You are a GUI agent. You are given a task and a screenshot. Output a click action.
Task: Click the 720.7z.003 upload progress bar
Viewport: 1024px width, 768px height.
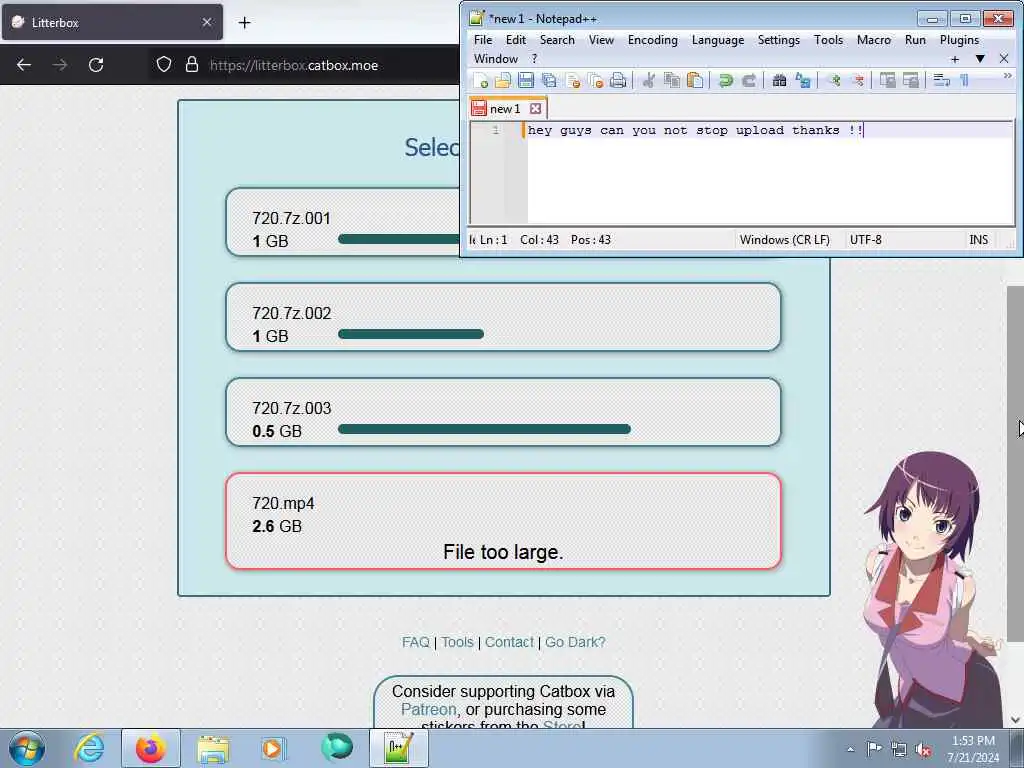point(484,429)
